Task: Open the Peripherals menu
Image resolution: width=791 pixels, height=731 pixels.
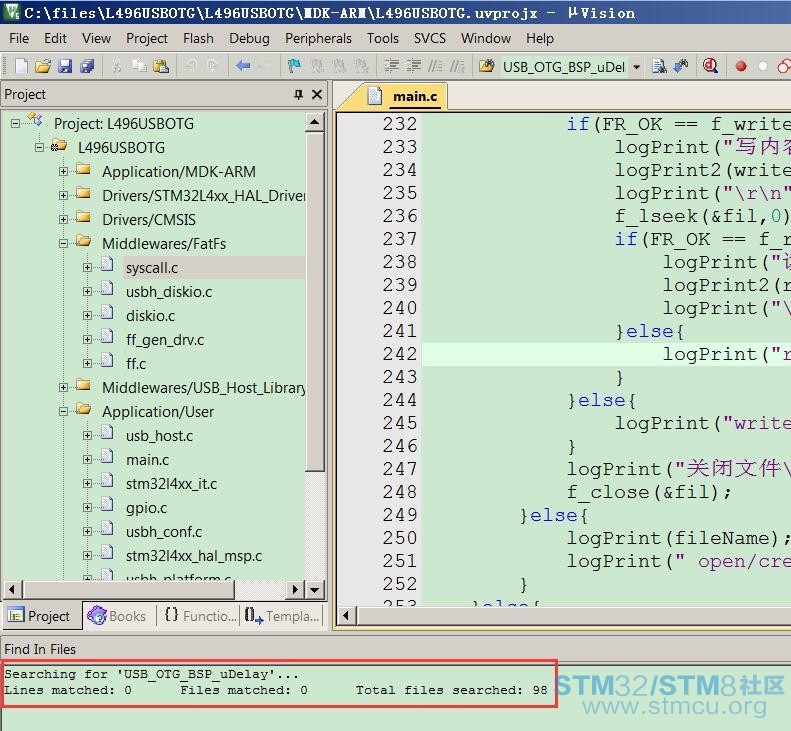Action: click(x=318, y=38)
